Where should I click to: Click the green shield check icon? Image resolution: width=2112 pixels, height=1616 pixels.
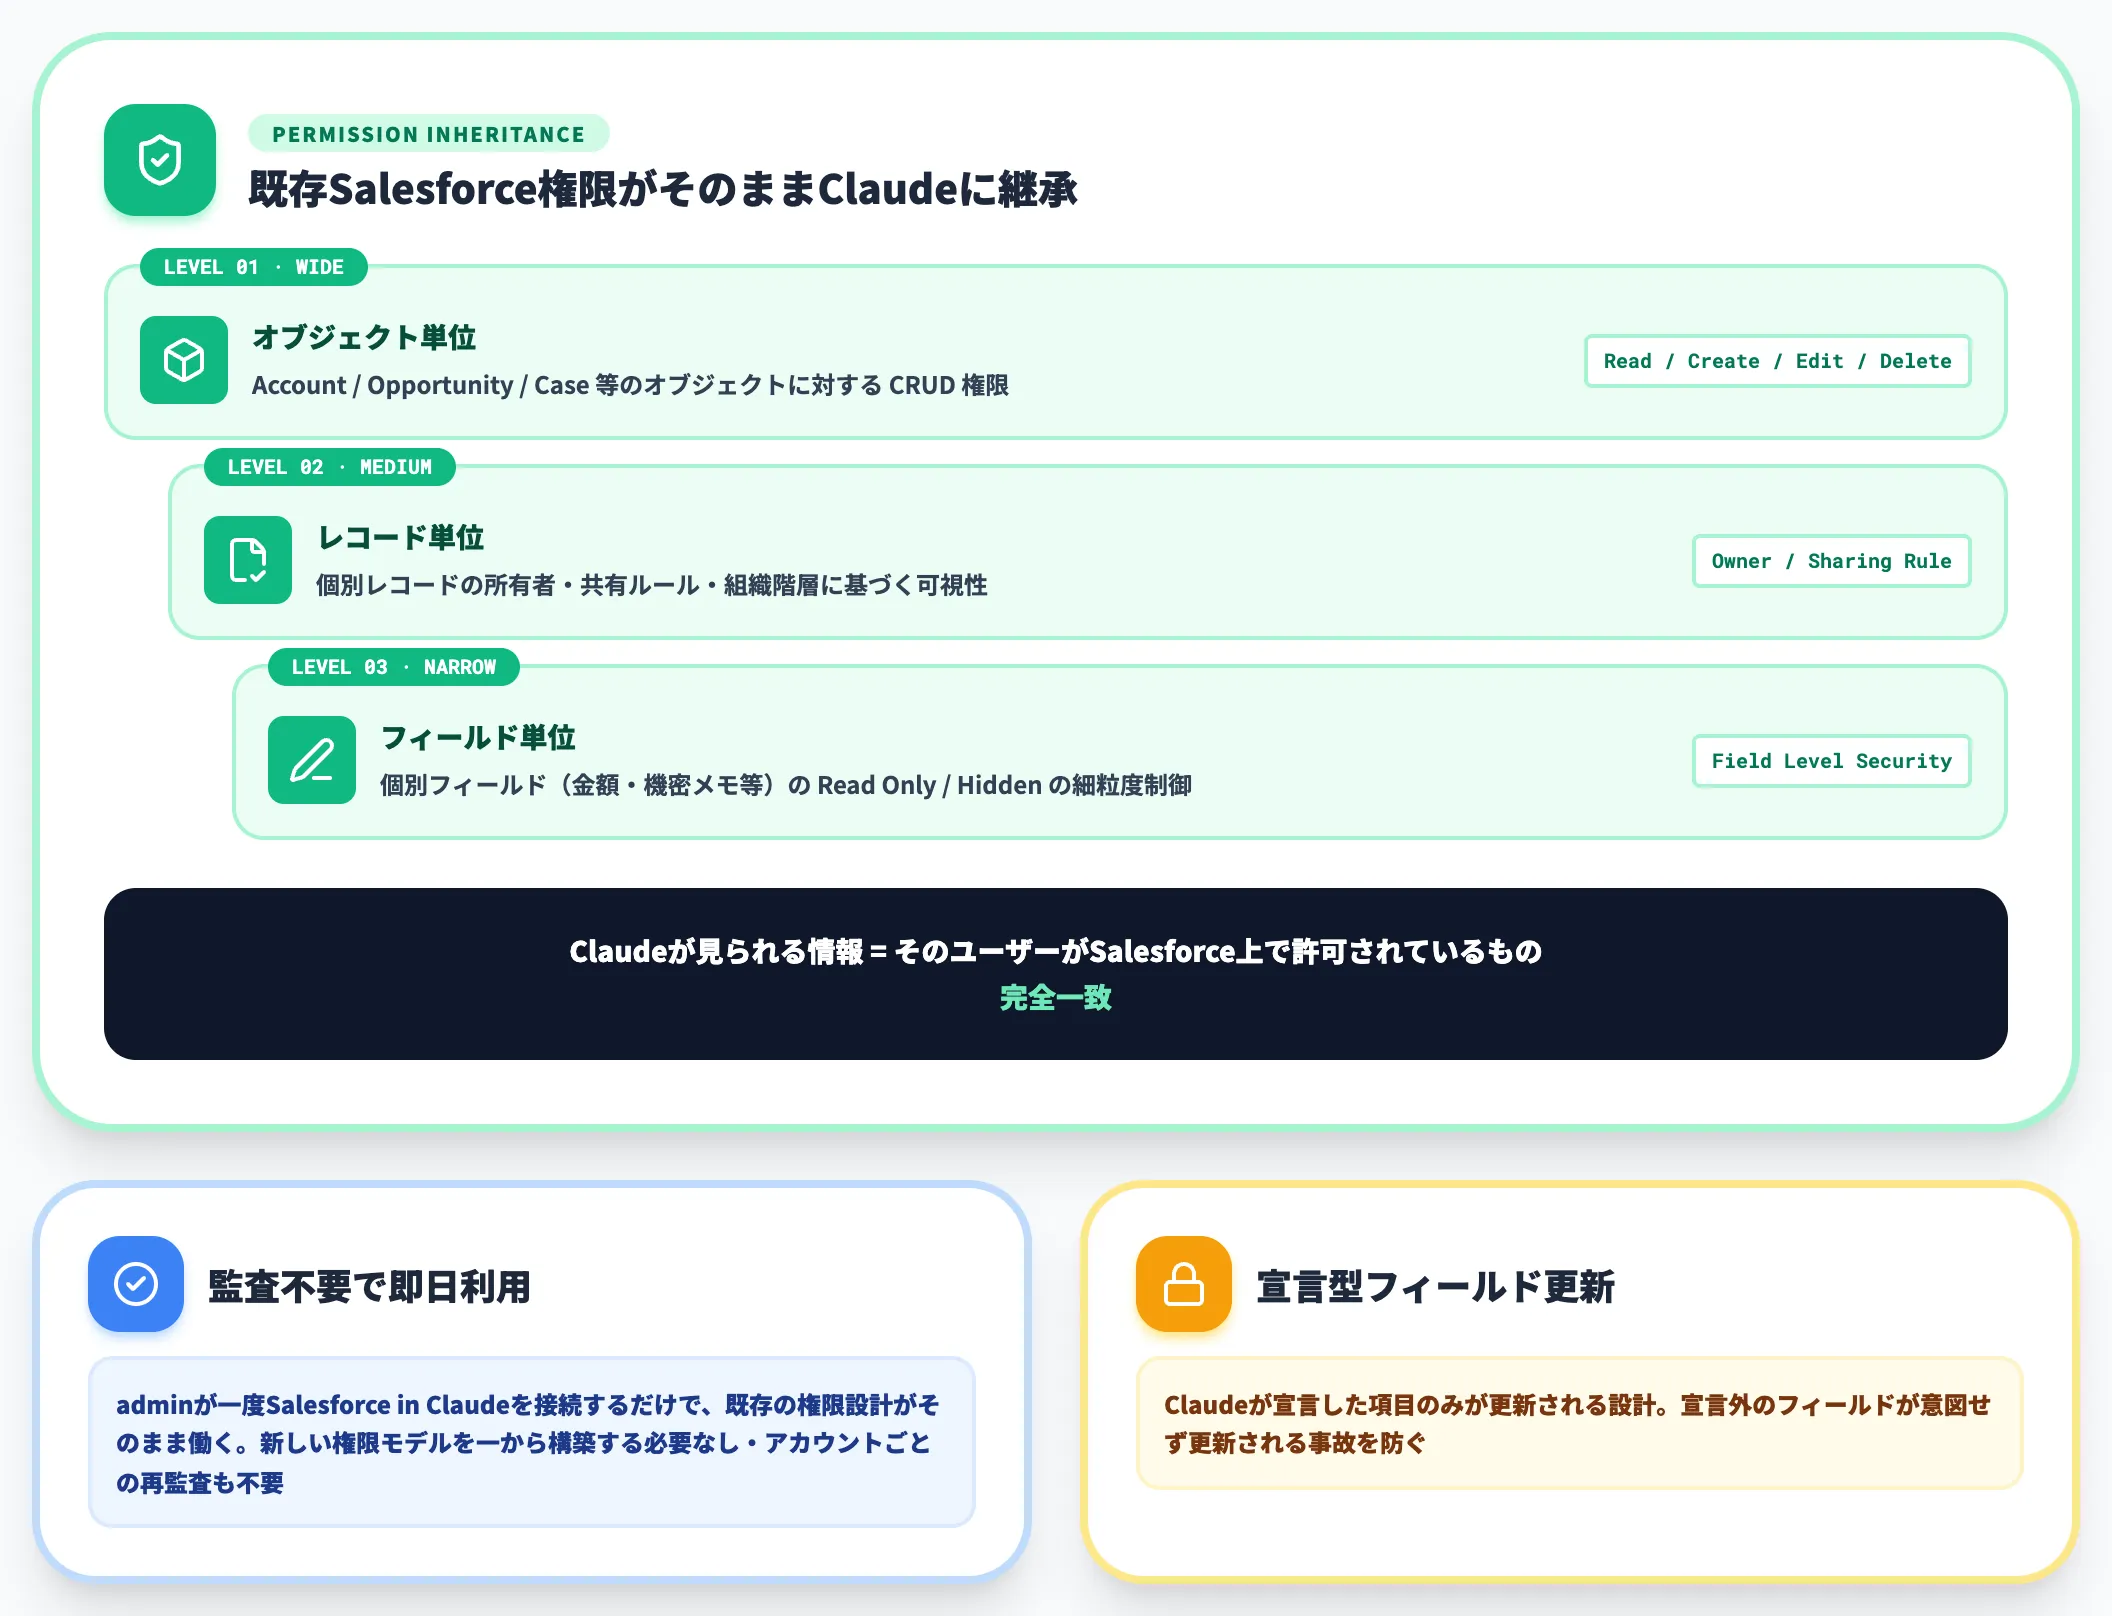[x=160, y=160]
